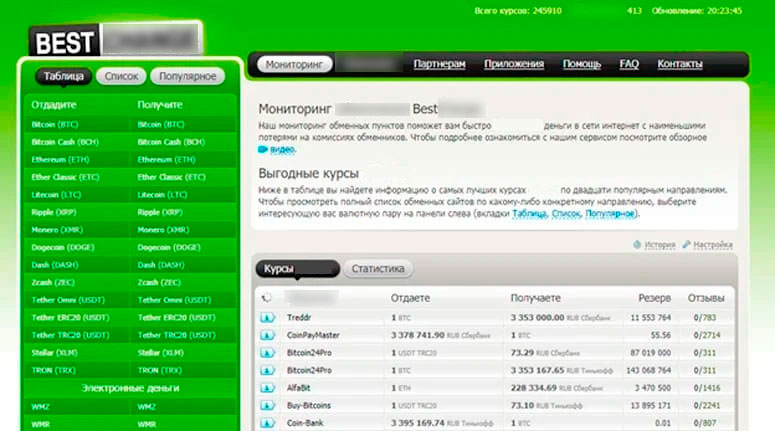Click the BEST logo in header

coord(64,42)
